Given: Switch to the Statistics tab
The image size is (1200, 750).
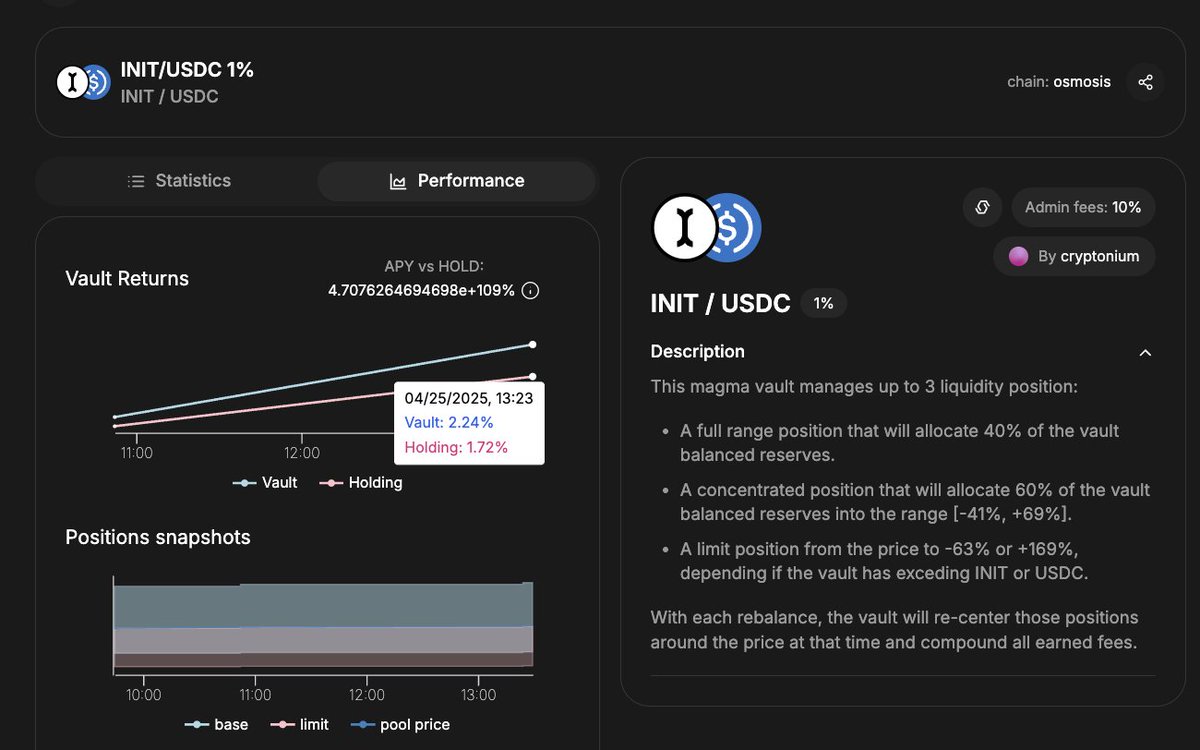Looking at the screenshot, I should [179, 181].
